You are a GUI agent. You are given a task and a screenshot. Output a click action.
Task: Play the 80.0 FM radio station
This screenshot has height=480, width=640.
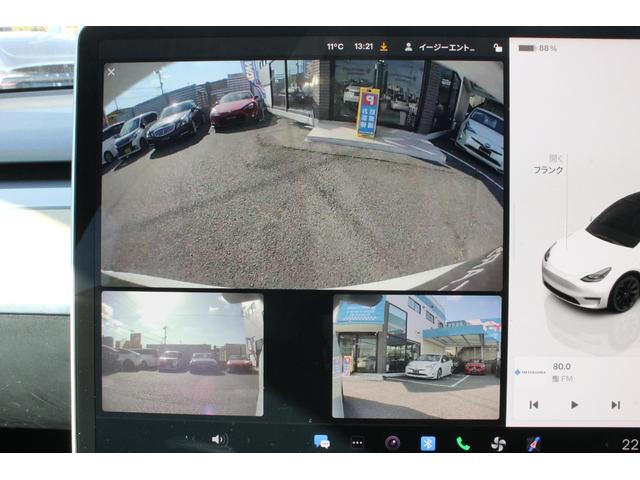574,404
